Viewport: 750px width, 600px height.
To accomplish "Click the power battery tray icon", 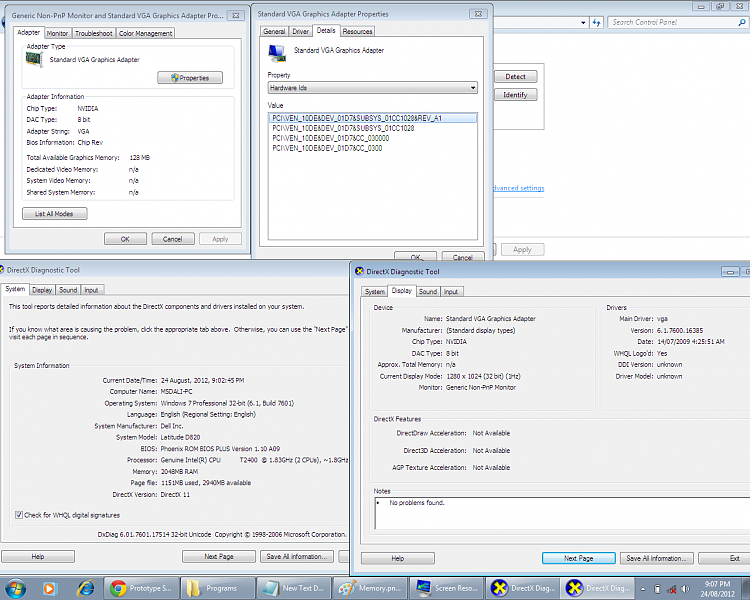I will pos(658,589).
